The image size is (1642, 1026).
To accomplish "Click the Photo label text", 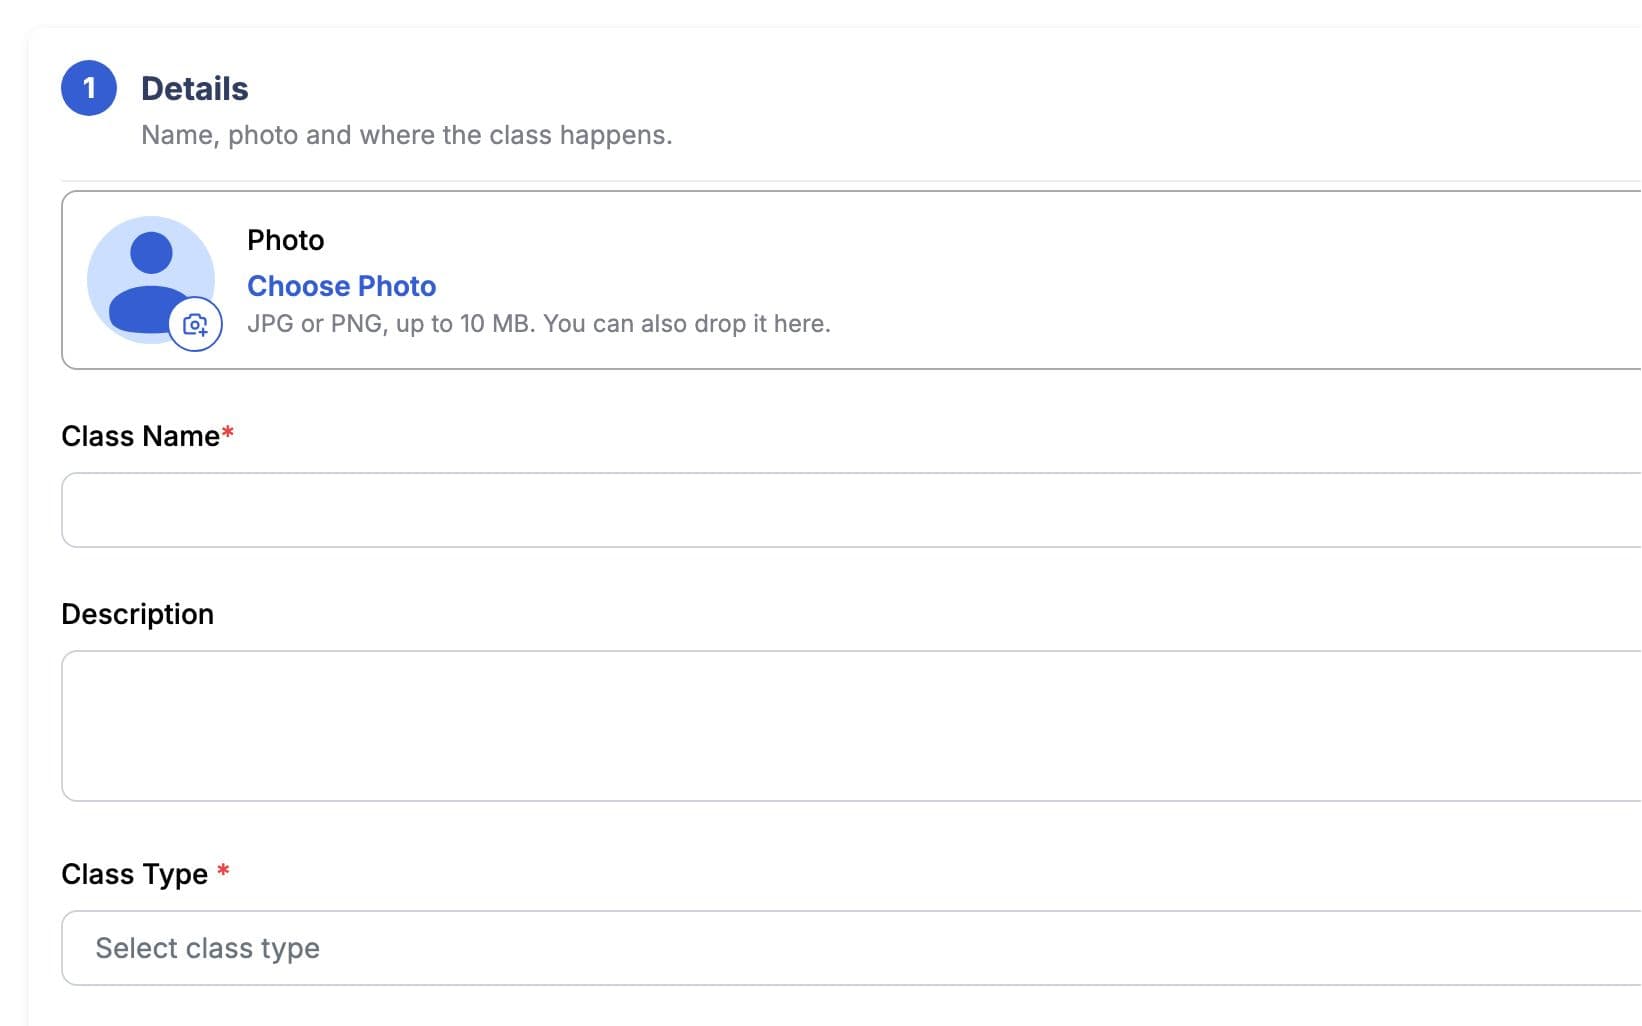I will tap(286, 240).
